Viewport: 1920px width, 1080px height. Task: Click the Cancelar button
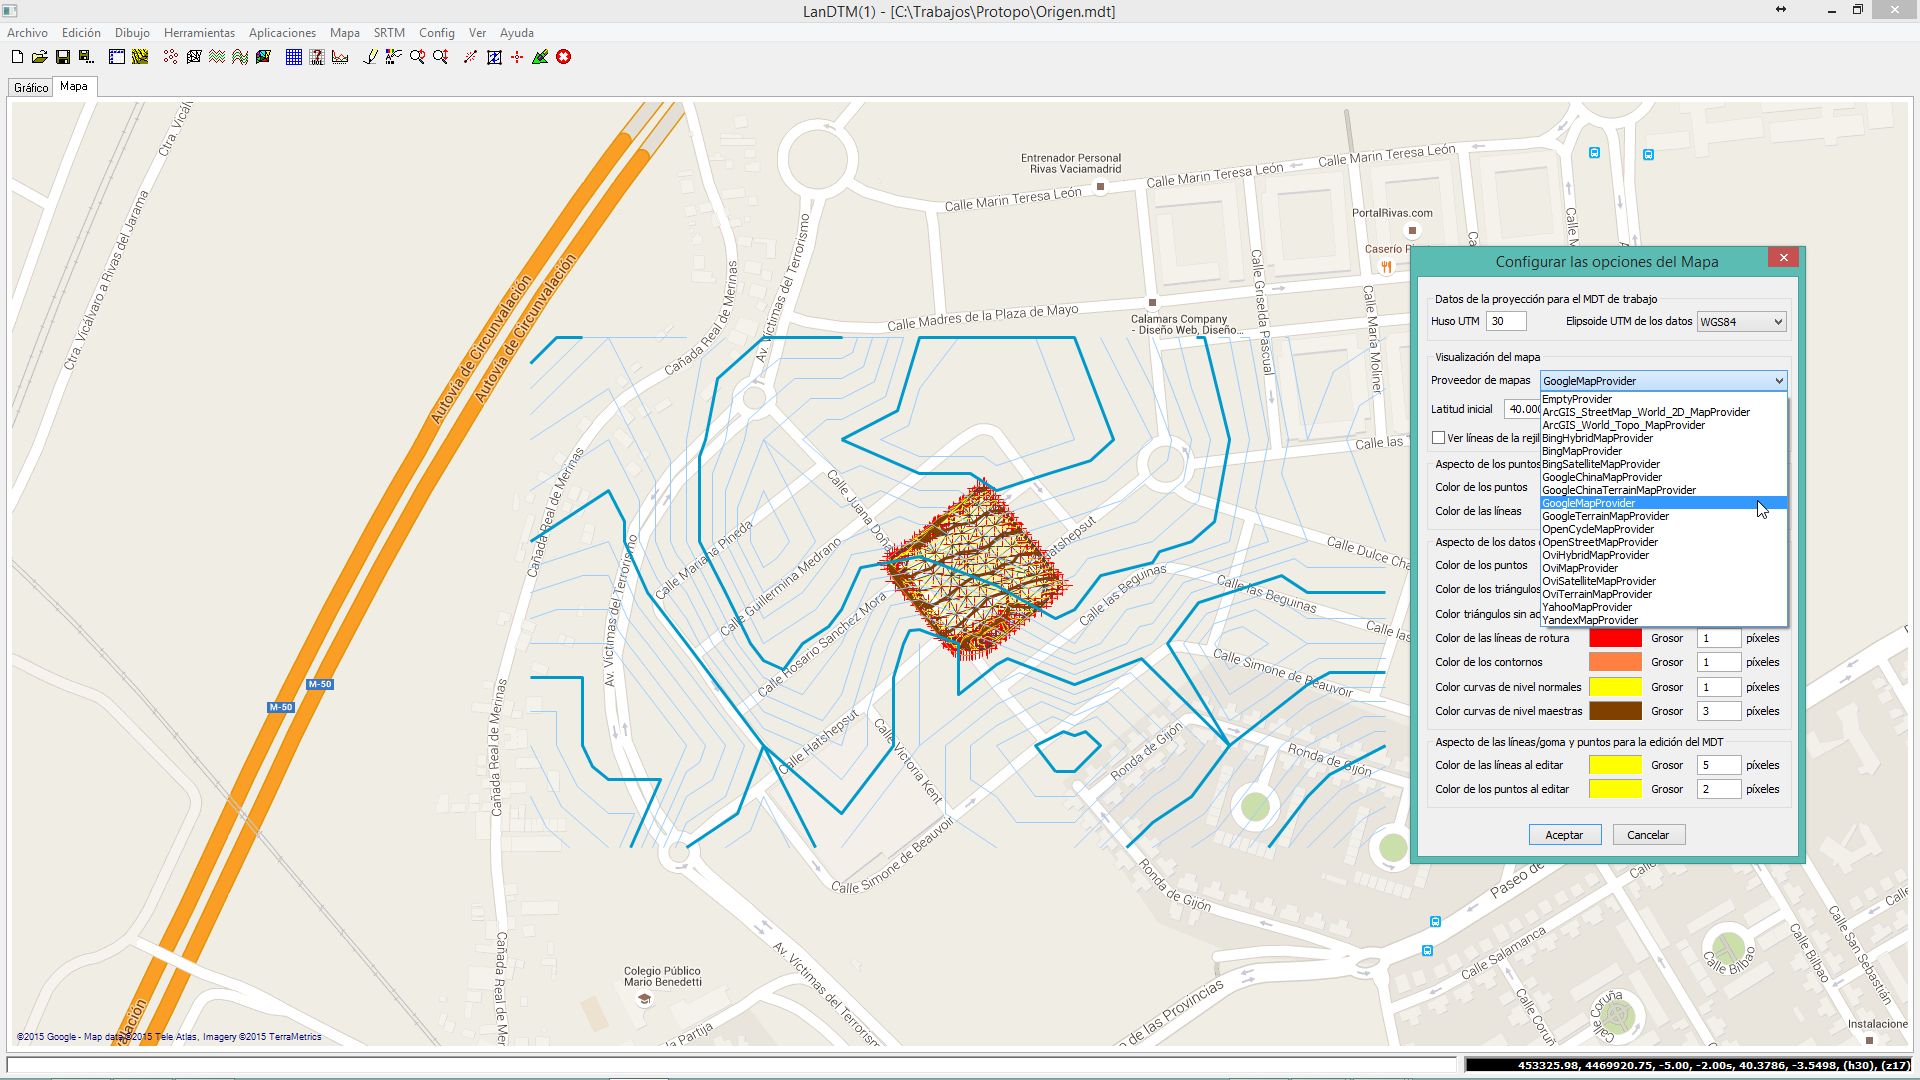(x=1648, y=835)
